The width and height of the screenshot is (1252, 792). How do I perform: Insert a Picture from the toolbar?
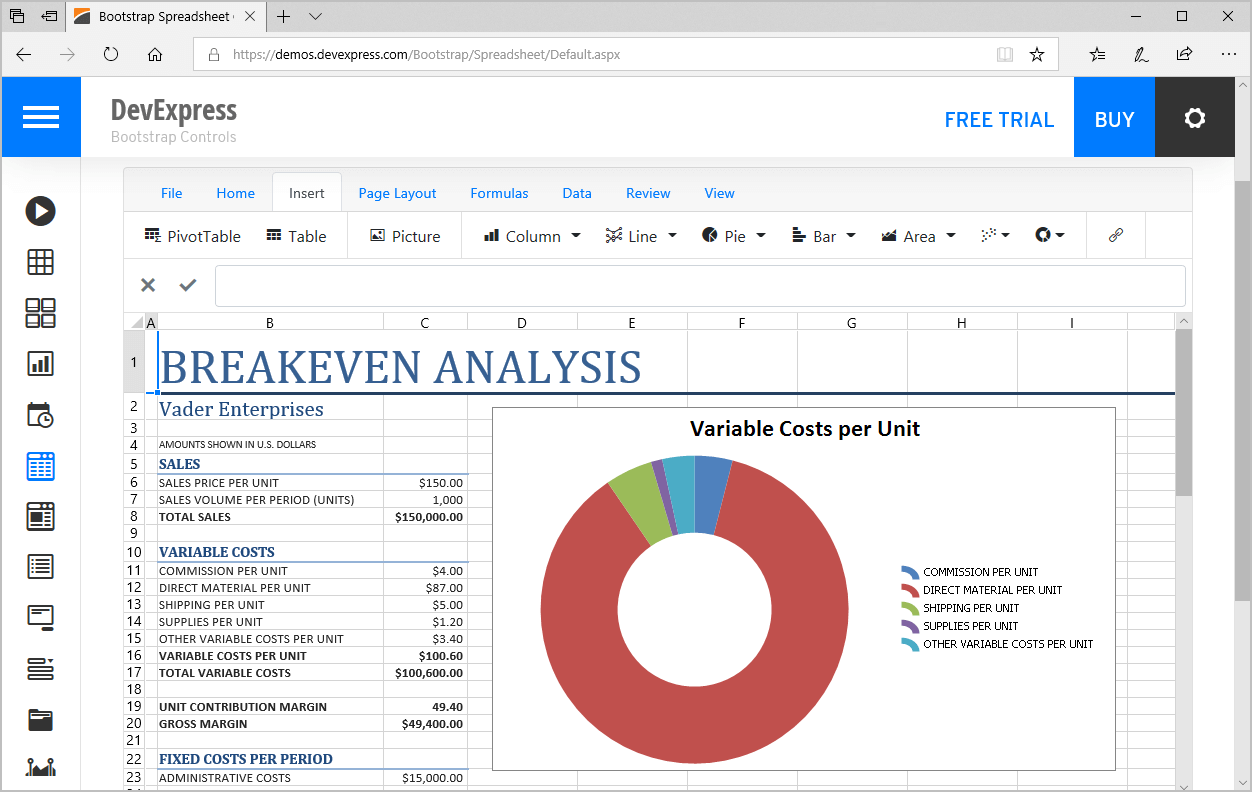[405, 236]
